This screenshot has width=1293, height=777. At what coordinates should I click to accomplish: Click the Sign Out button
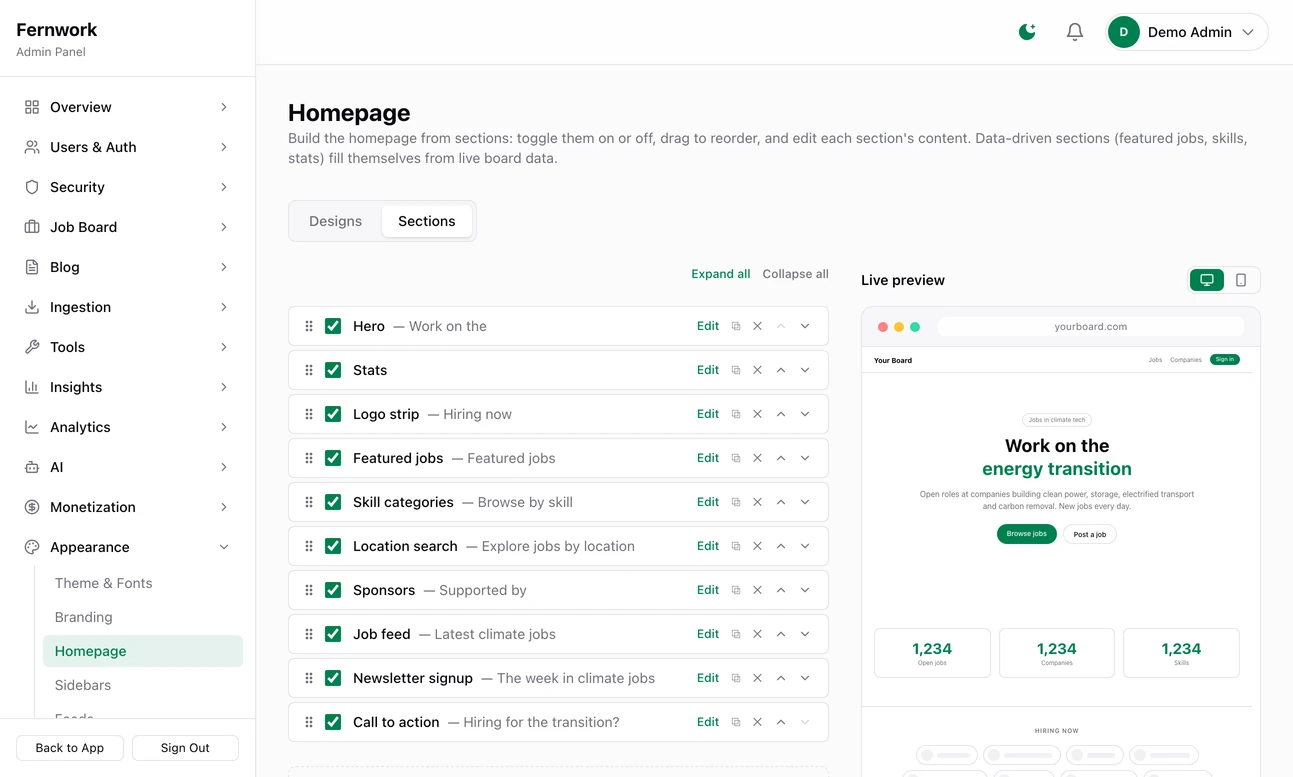pos(185,748)
